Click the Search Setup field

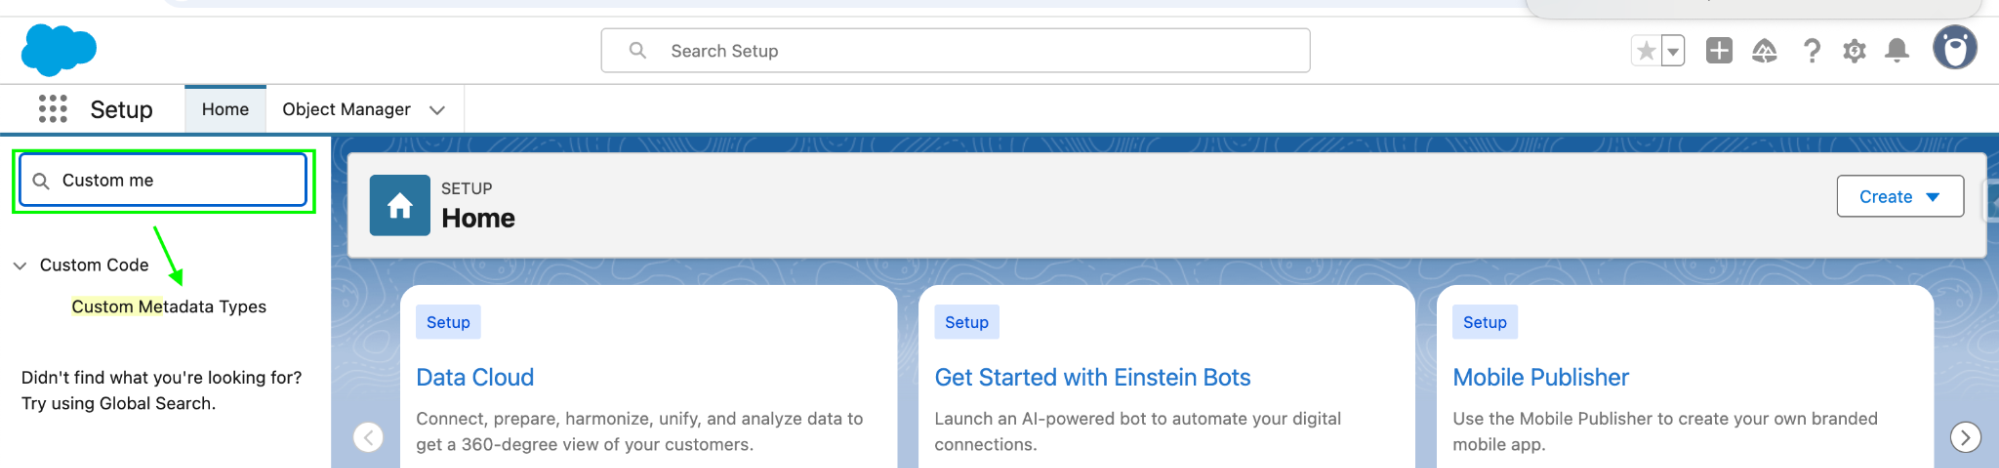[955, 50]
